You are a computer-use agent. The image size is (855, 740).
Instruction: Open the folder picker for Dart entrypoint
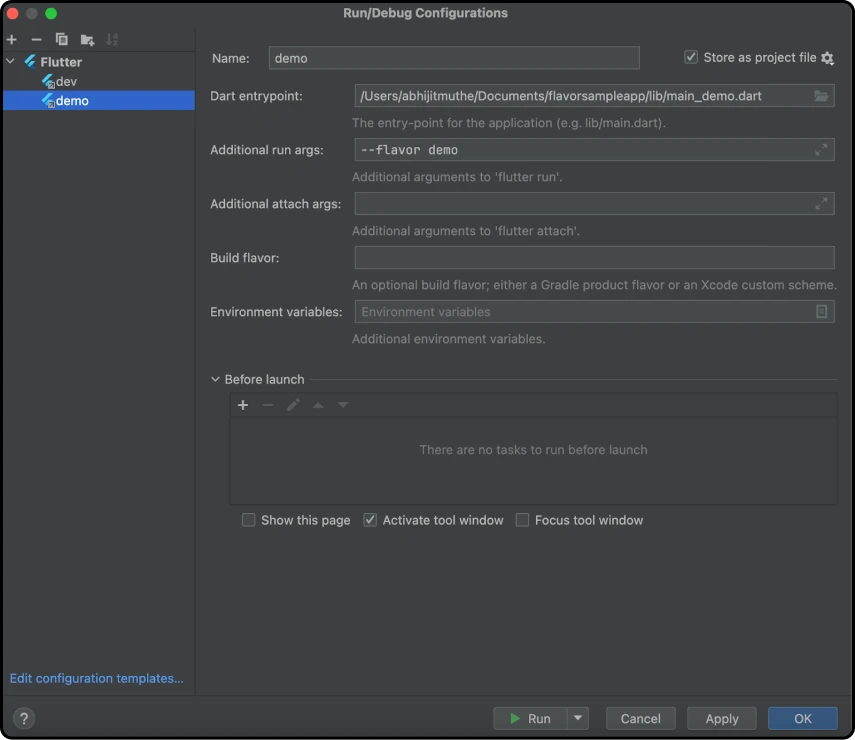[821, 96]
